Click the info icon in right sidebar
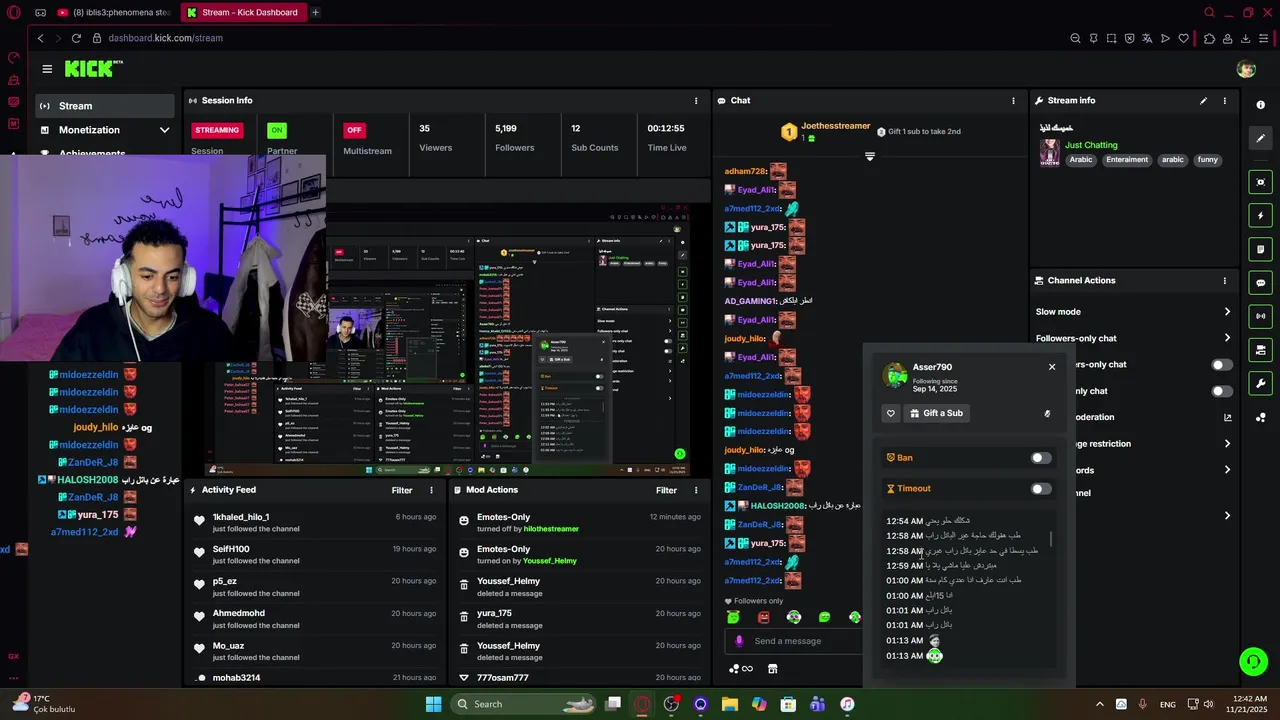This screenshot has height=720, width=1280. click(x=1260, y=105)
